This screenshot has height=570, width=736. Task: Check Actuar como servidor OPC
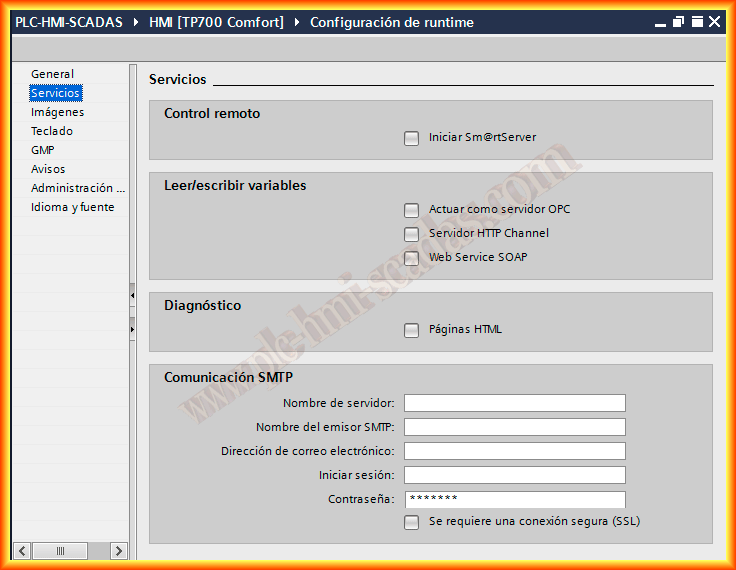tap(411, 210)
